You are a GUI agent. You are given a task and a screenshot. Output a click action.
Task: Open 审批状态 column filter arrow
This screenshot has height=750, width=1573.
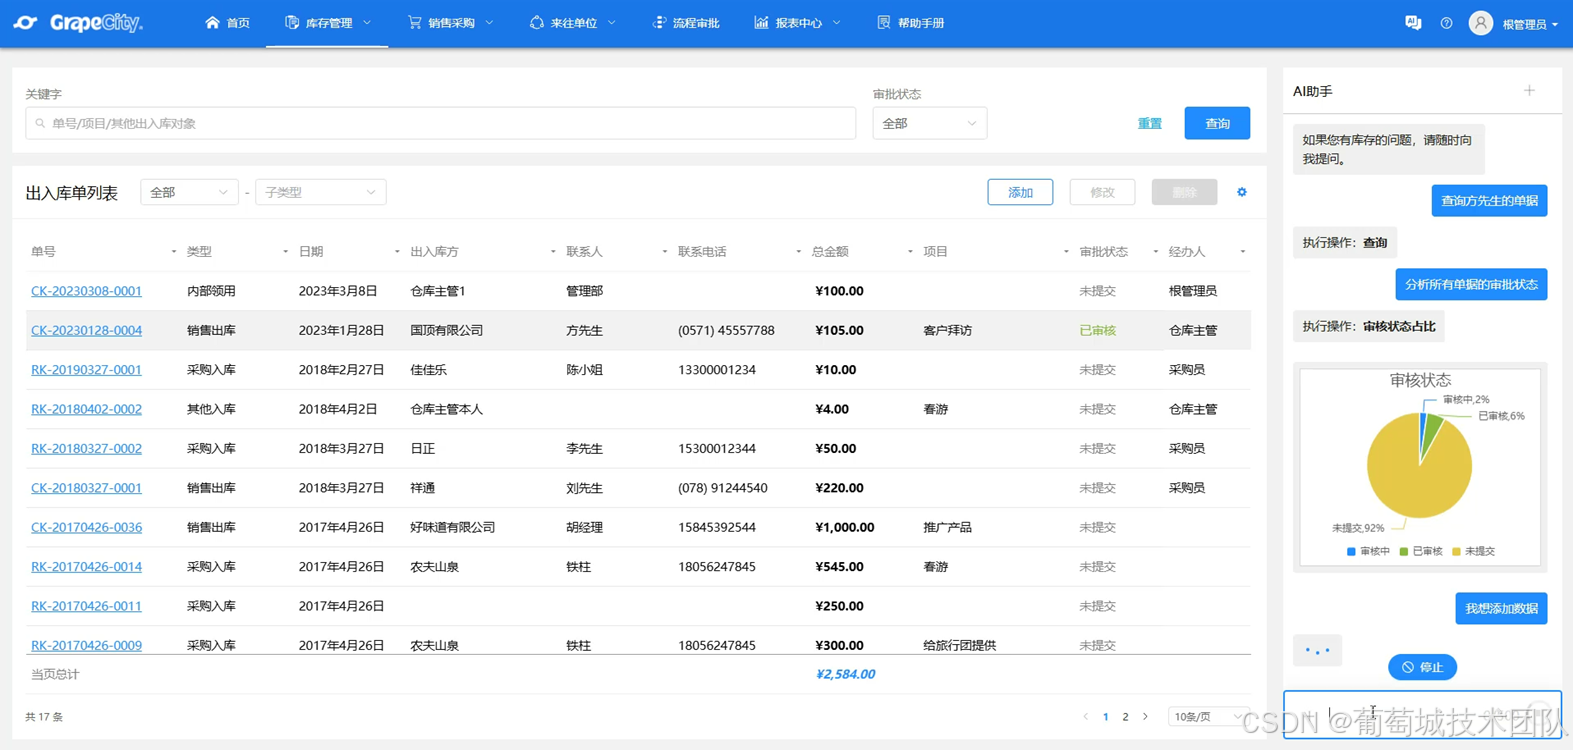click(x=1155, y=252)
